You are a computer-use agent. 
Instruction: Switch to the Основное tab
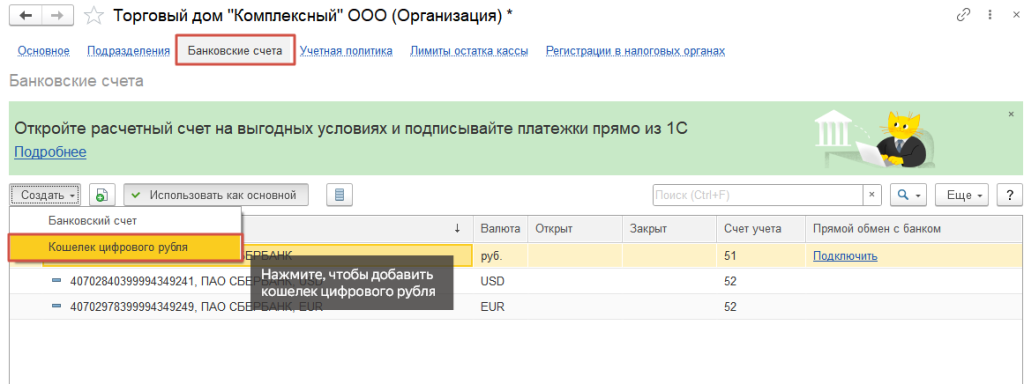pos(44,51)
